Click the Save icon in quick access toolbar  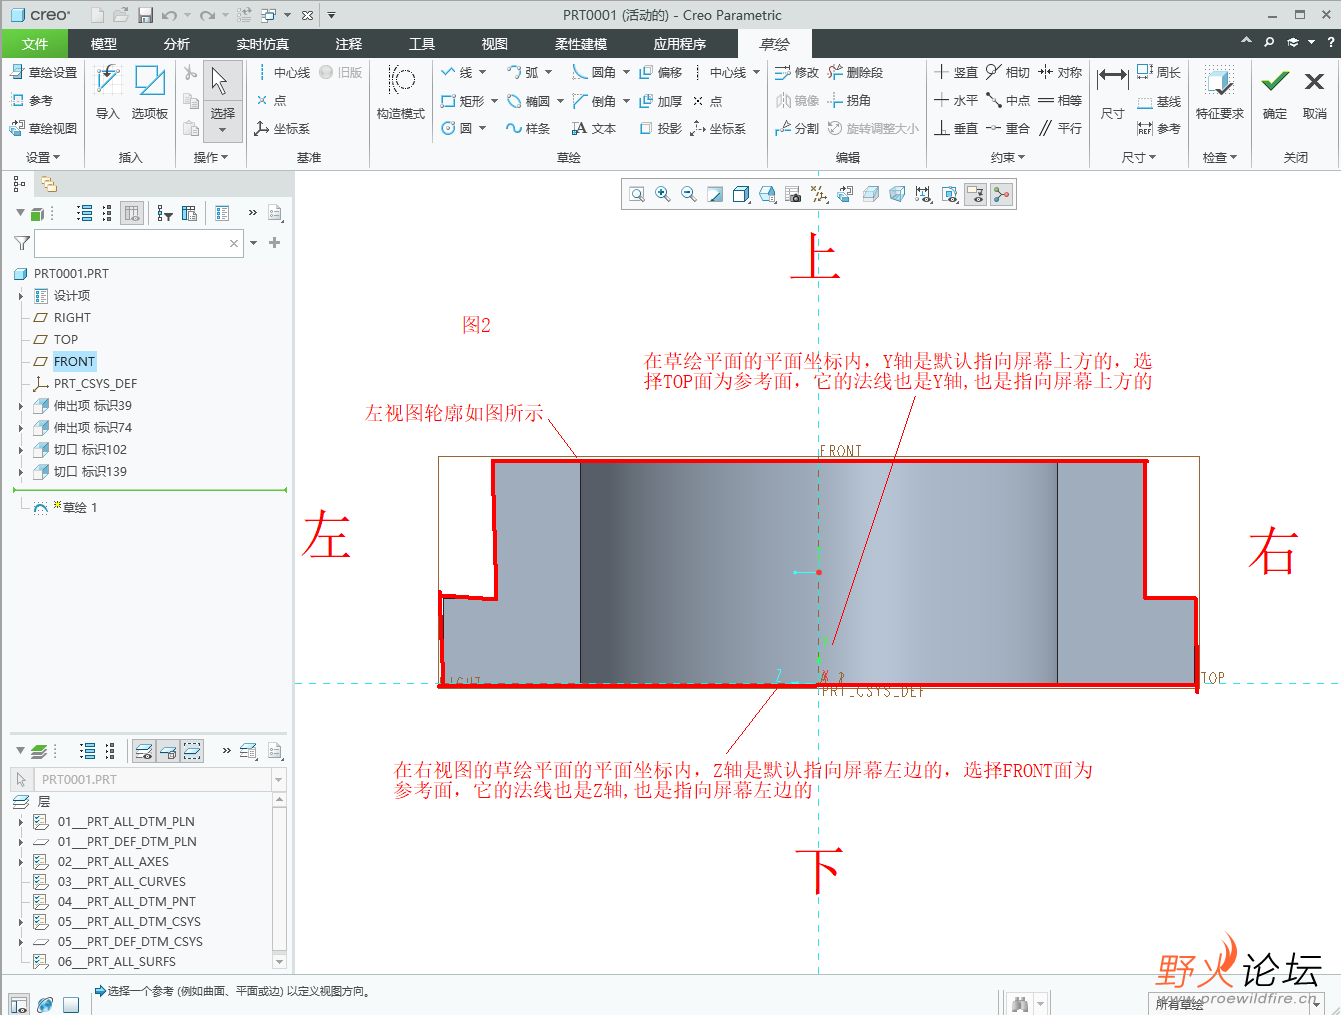(145, 15)
